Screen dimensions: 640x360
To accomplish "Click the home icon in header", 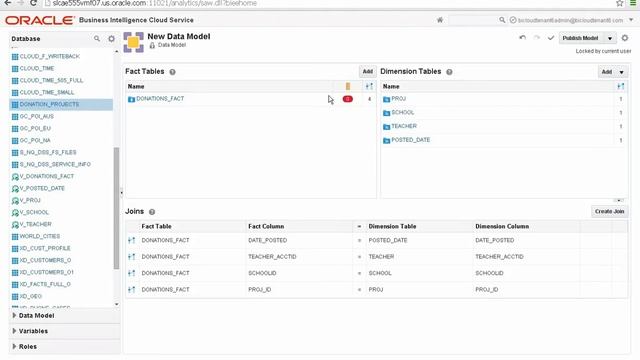I will click(x=440, y=20).
